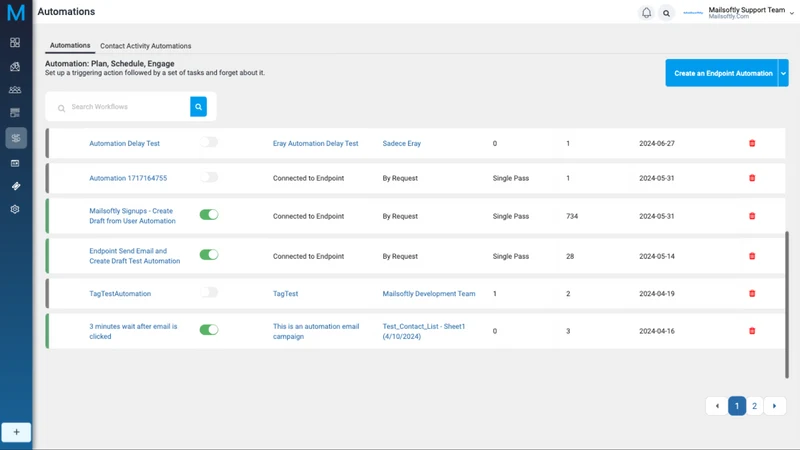Click the Mailsoftly M logo

coord(16,12)
